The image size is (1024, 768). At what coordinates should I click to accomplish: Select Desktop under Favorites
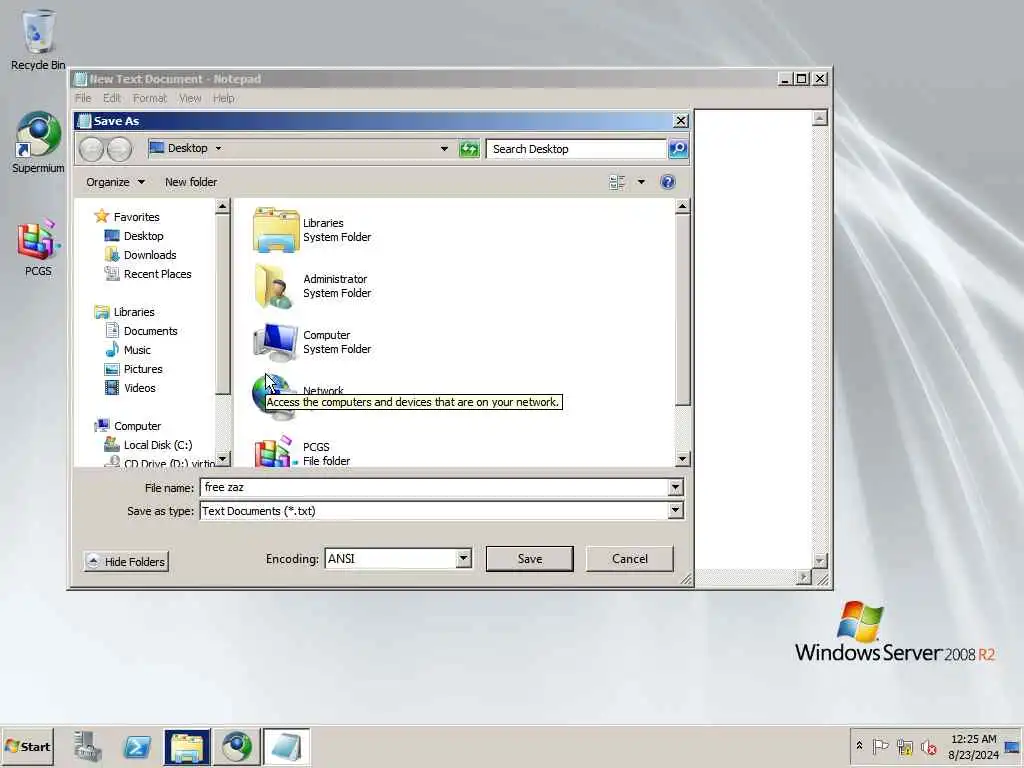[x=143, y=236]
